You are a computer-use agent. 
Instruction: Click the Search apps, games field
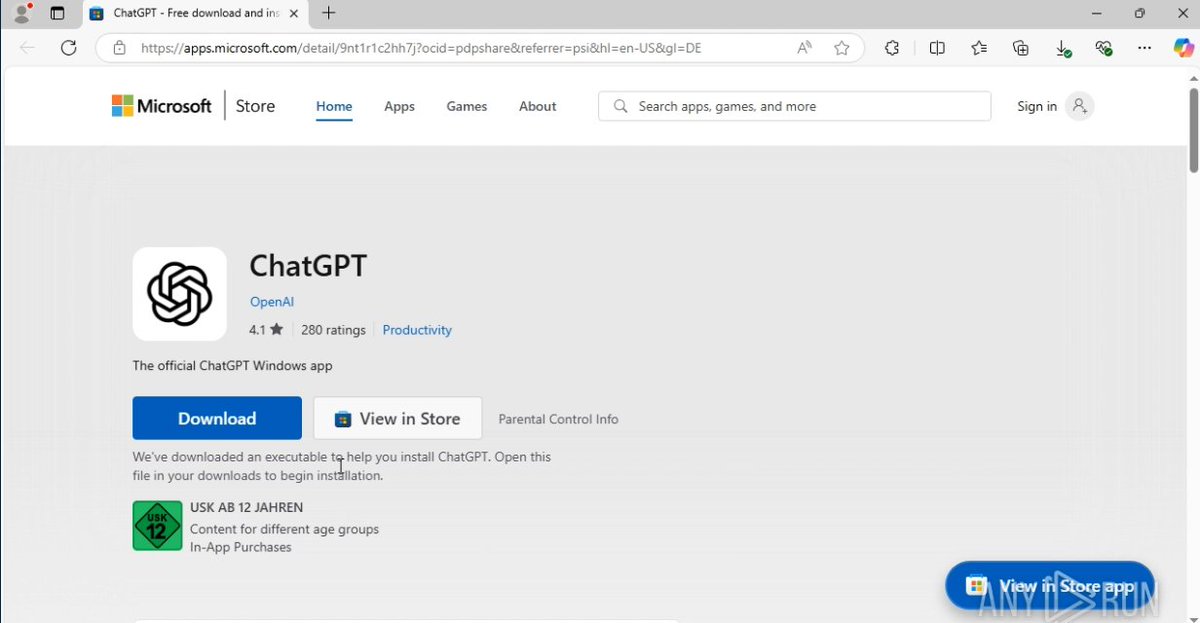pos(794,106)
